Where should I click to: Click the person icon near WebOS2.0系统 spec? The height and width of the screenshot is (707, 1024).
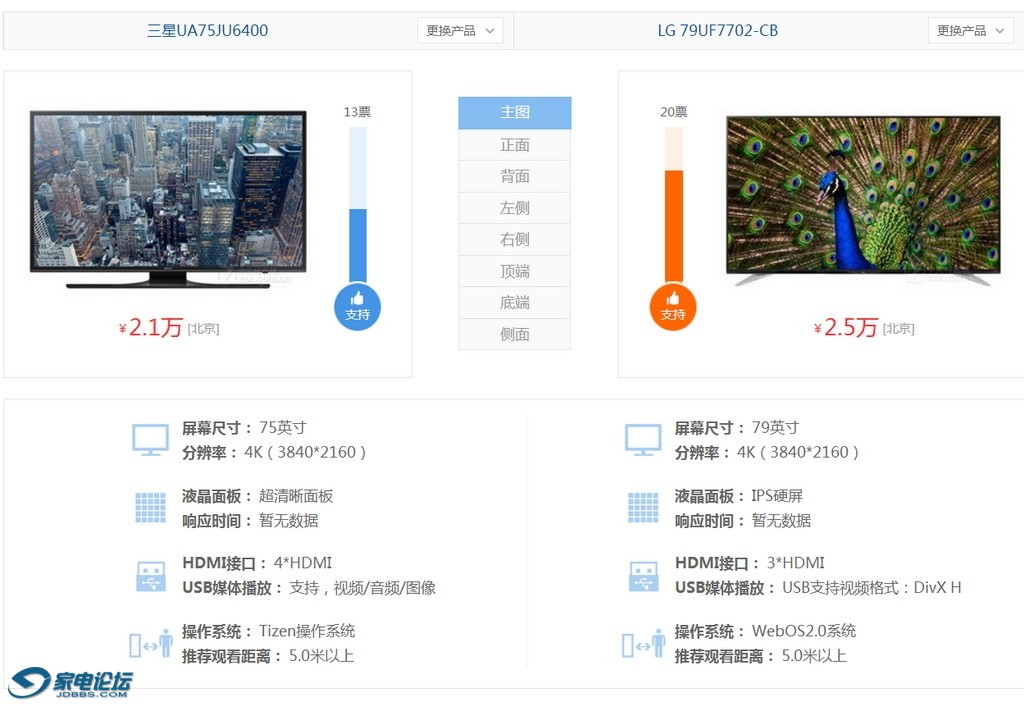pos(648,643)
